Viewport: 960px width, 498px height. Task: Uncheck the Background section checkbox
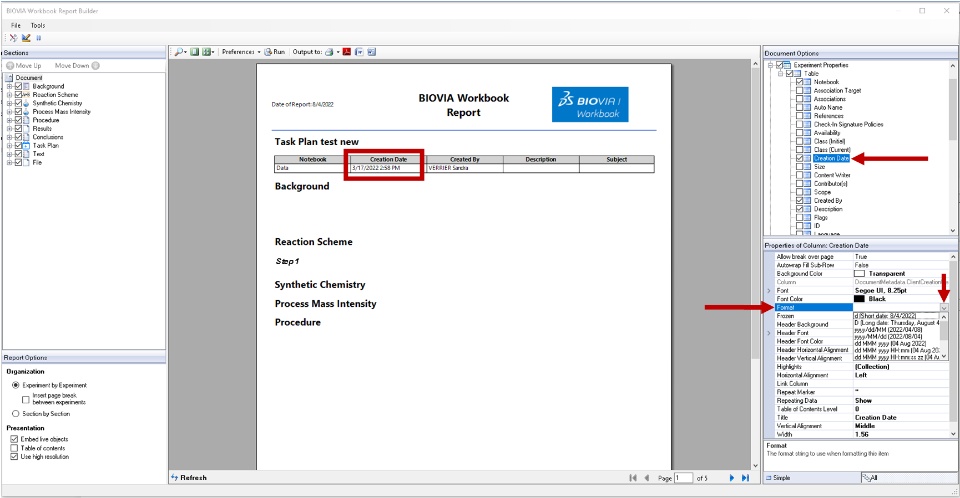pyautogui.click(x=18, y=86)
